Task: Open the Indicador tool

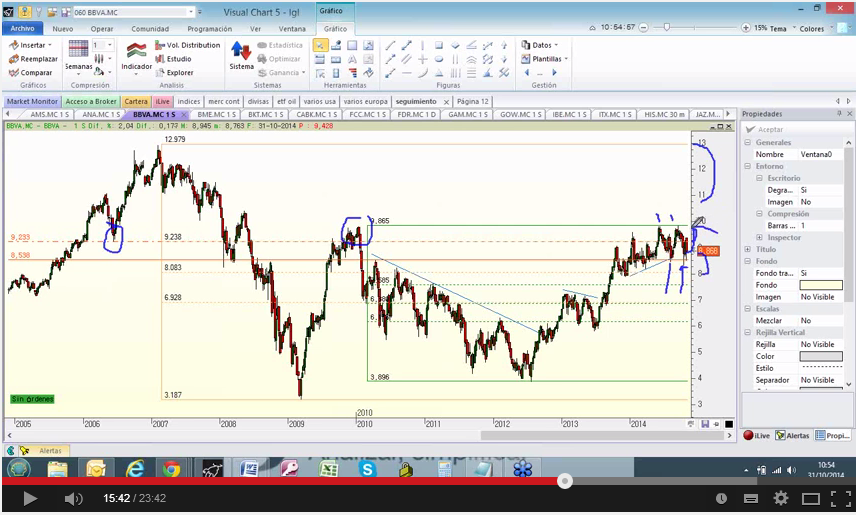Action: [136, 57]
